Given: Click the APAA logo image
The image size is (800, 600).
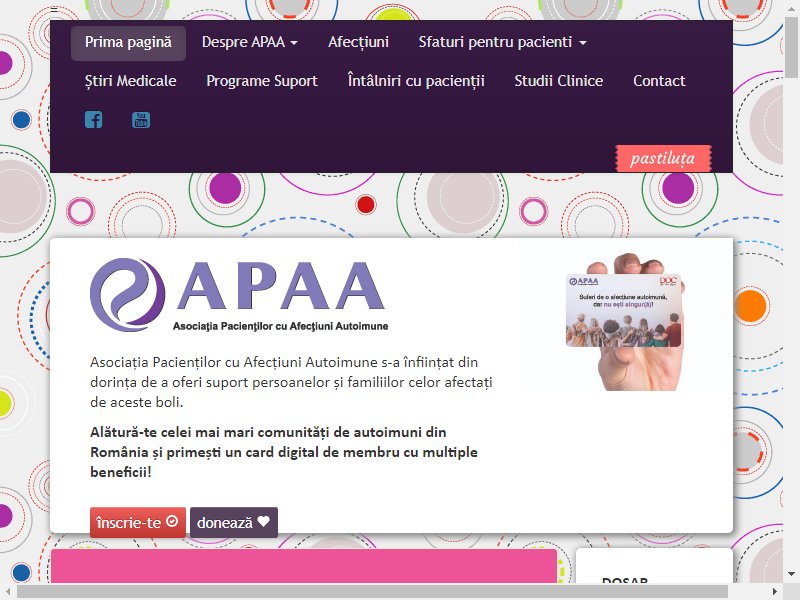Looking at the screenshot, I should [x=239, y=295].
